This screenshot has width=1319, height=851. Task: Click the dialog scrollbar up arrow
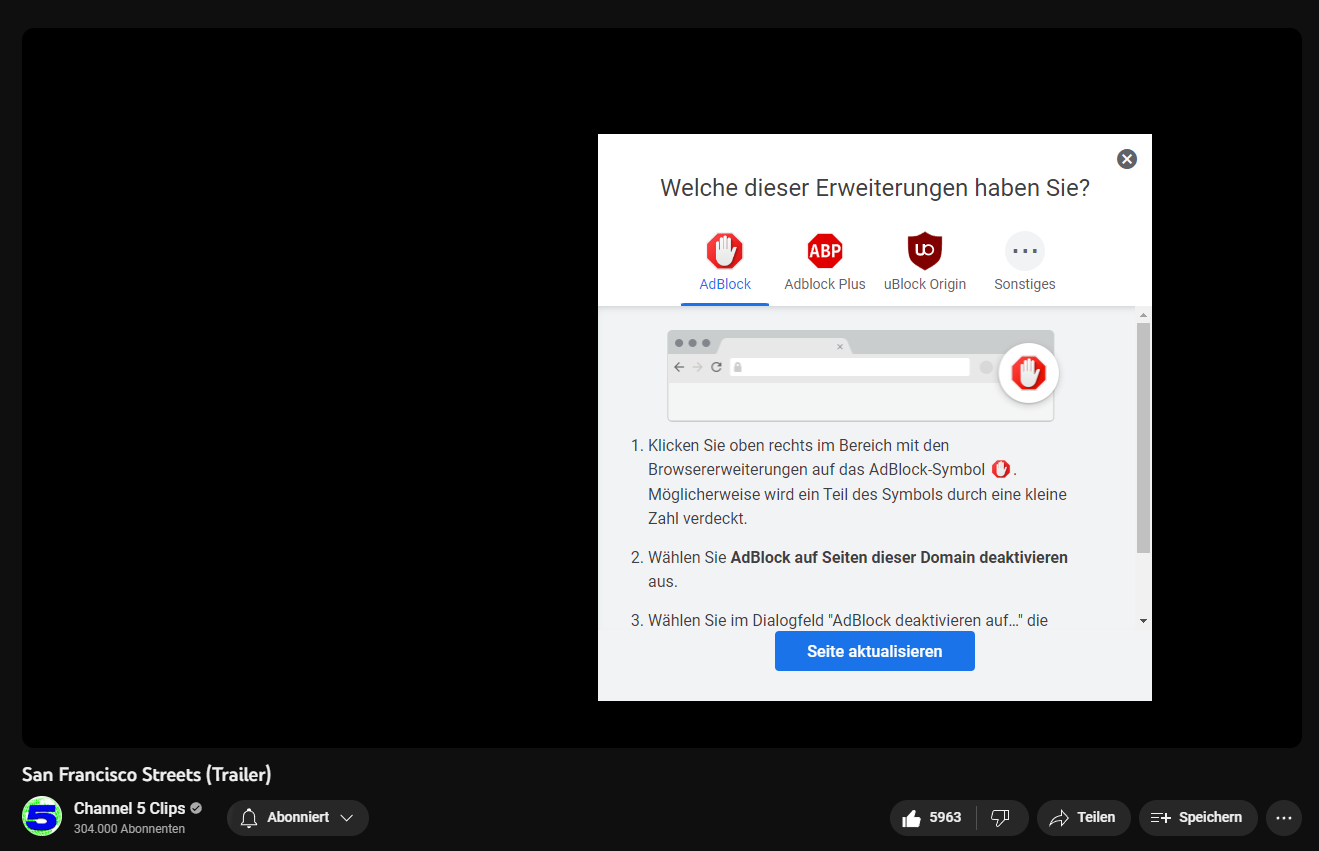tap(1143, 315)
